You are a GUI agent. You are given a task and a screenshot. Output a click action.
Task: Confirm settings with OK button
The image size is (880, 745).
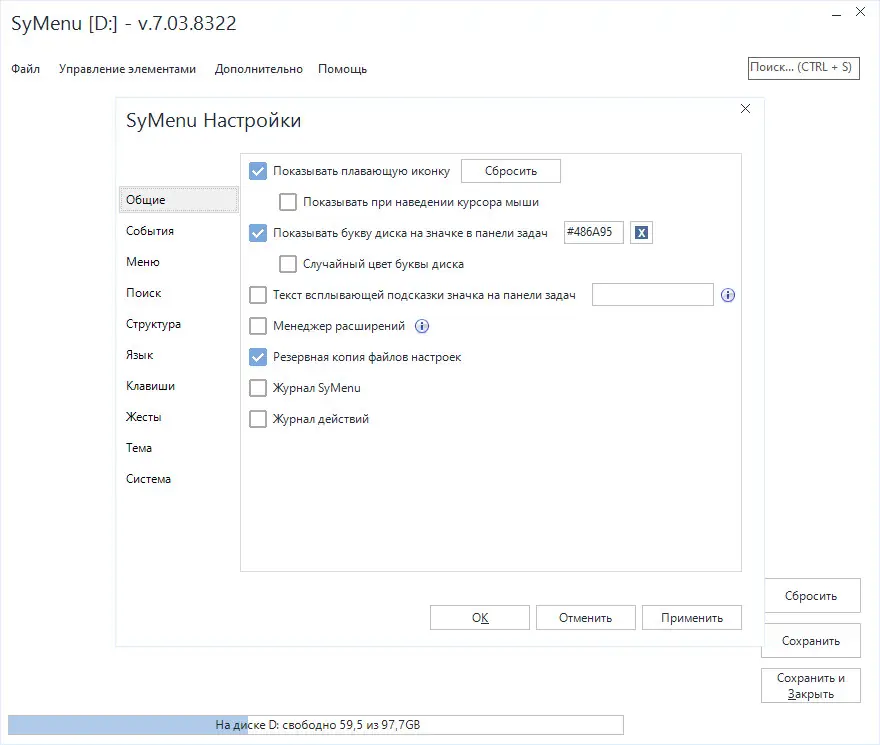[x=480, y=618]
